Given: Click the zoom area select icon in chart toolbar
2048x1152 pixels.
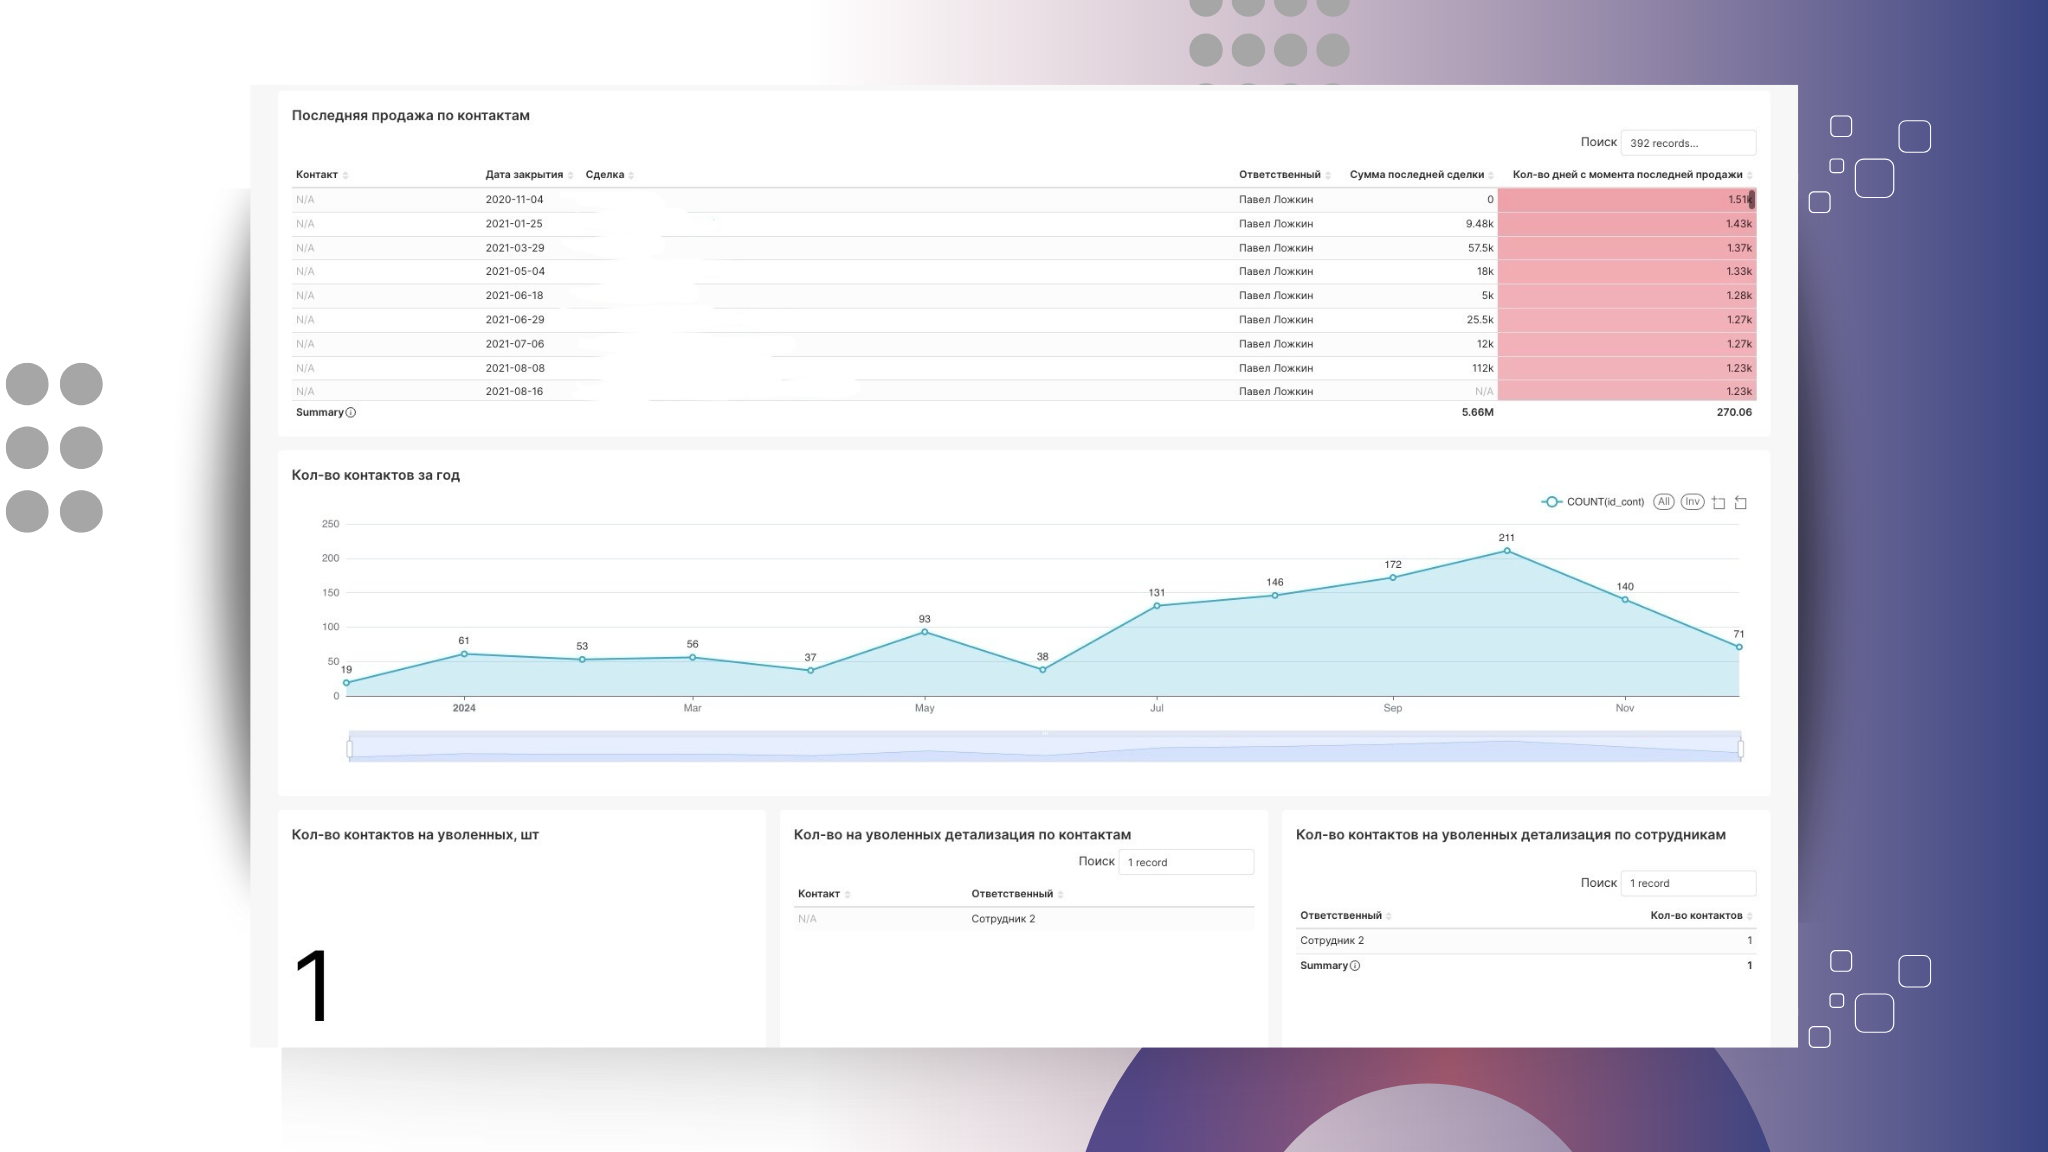Looking at the screenshot, I should pyautogui.click(x=1718, y=503).
